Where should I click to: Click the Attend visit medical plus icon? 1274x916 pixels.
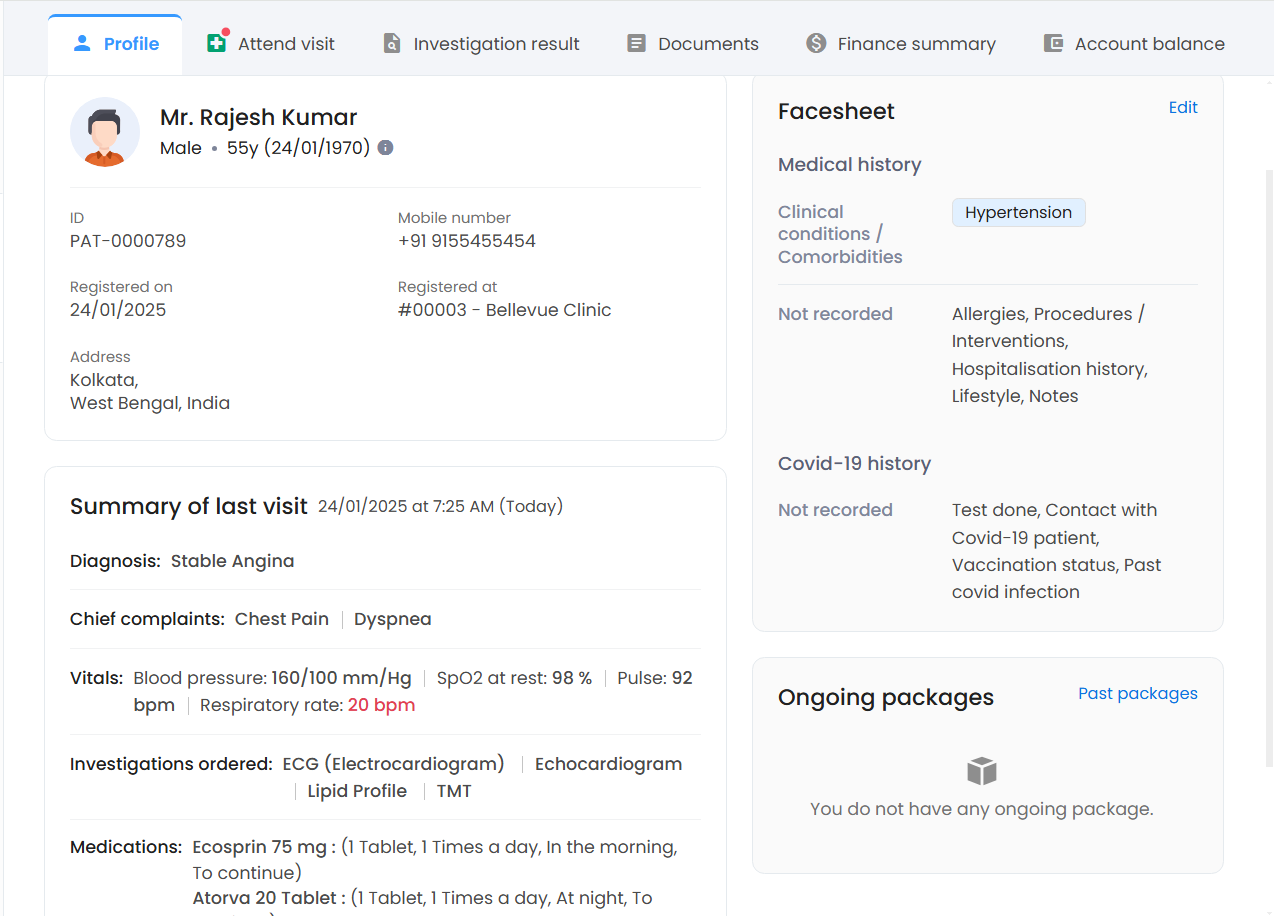216,43
